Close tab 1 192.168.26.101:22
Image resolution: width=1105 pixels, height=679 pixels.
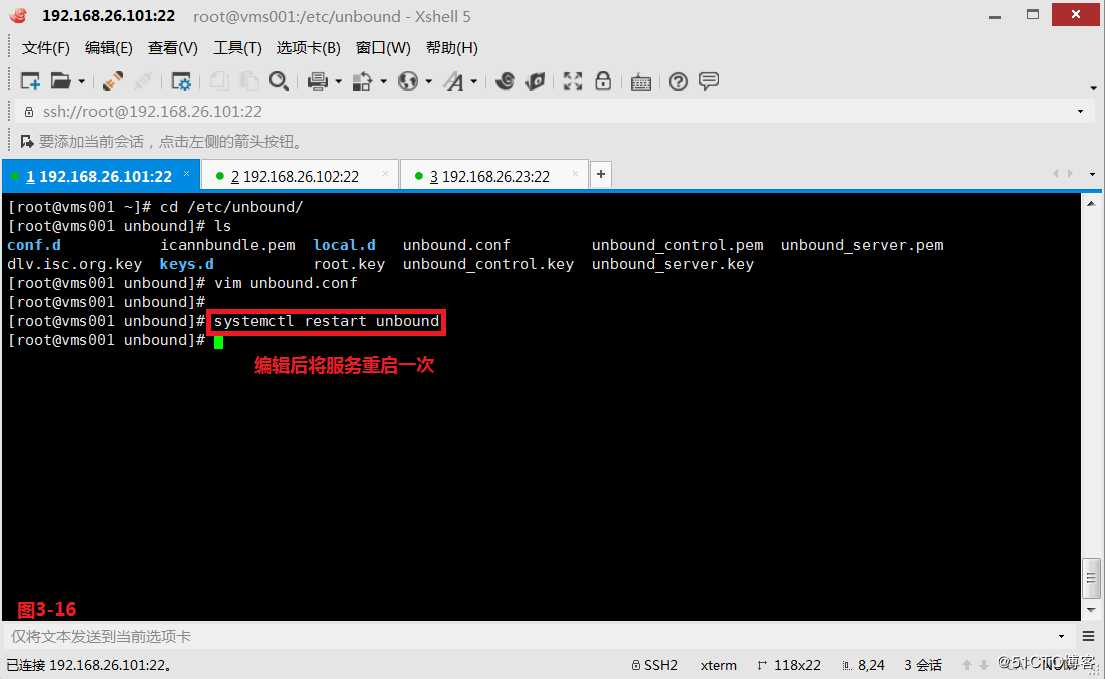186,173
